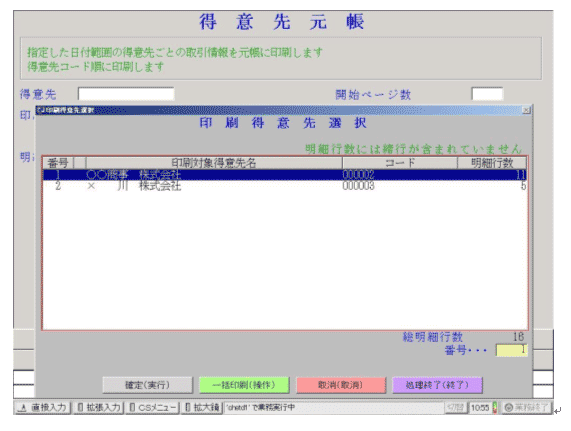Click the 得意先 text input field
This screenshot has height=431, width=571.
(x=126, y=94)
